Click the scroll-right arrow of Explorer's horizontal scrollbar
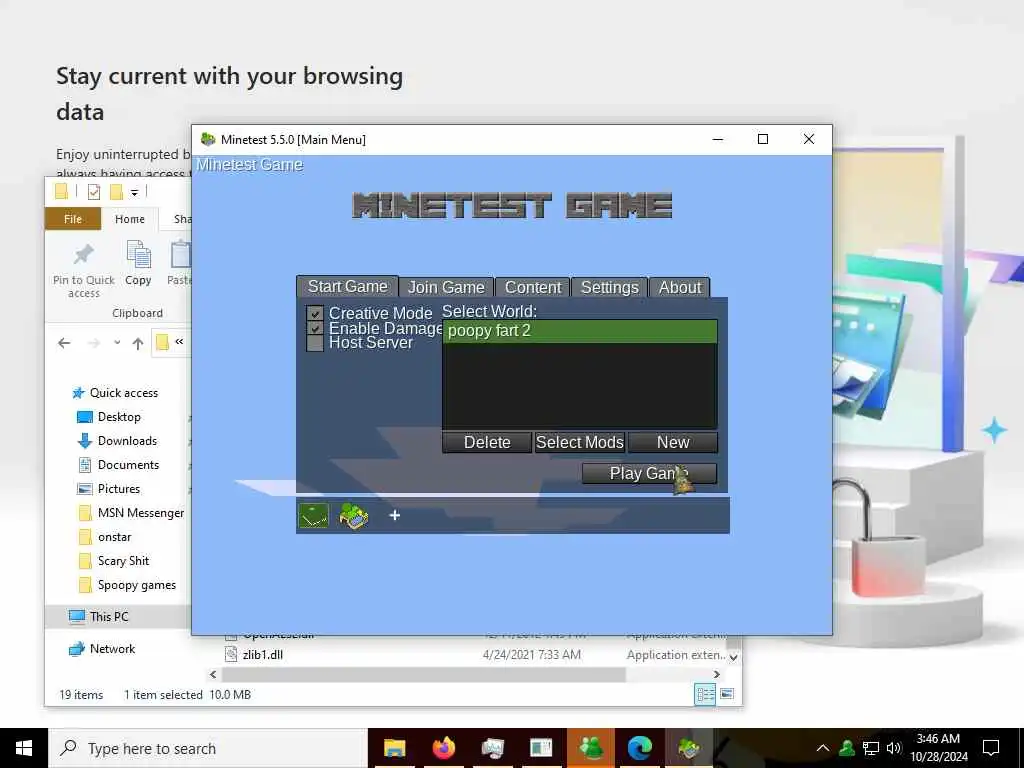 coord(717,674)
